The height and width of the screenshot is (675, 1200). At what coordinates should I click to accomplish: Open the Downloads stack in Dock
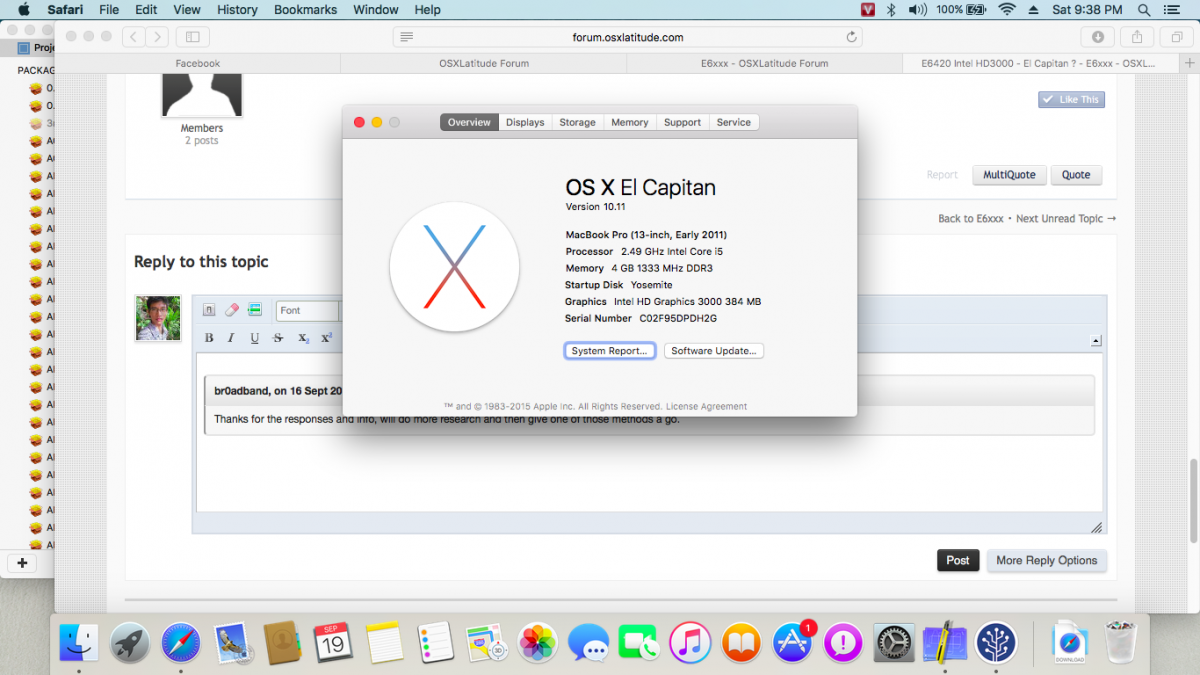(x=1069, y=641)
